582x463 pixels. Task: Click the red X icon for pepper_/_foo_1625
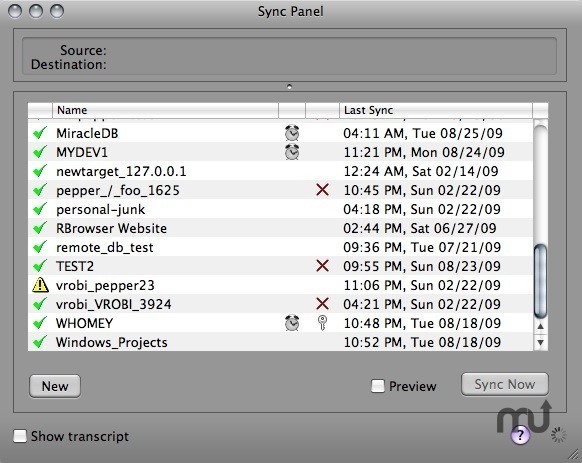[322, 190]
